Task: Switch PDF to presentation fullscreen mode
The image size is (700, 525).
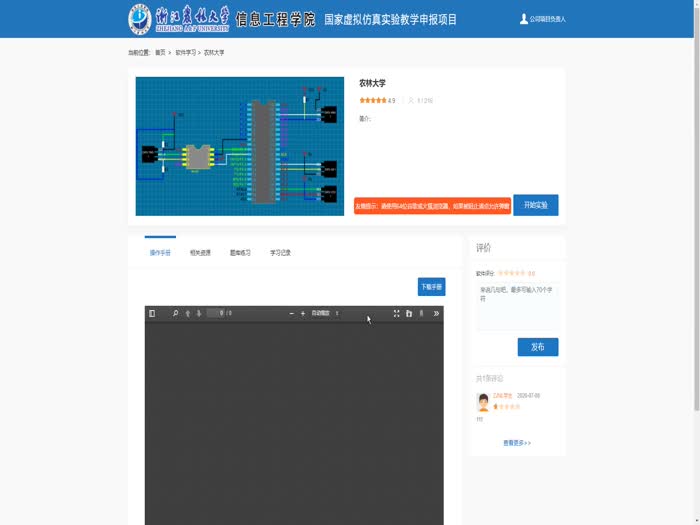Action: pos(396,314)
